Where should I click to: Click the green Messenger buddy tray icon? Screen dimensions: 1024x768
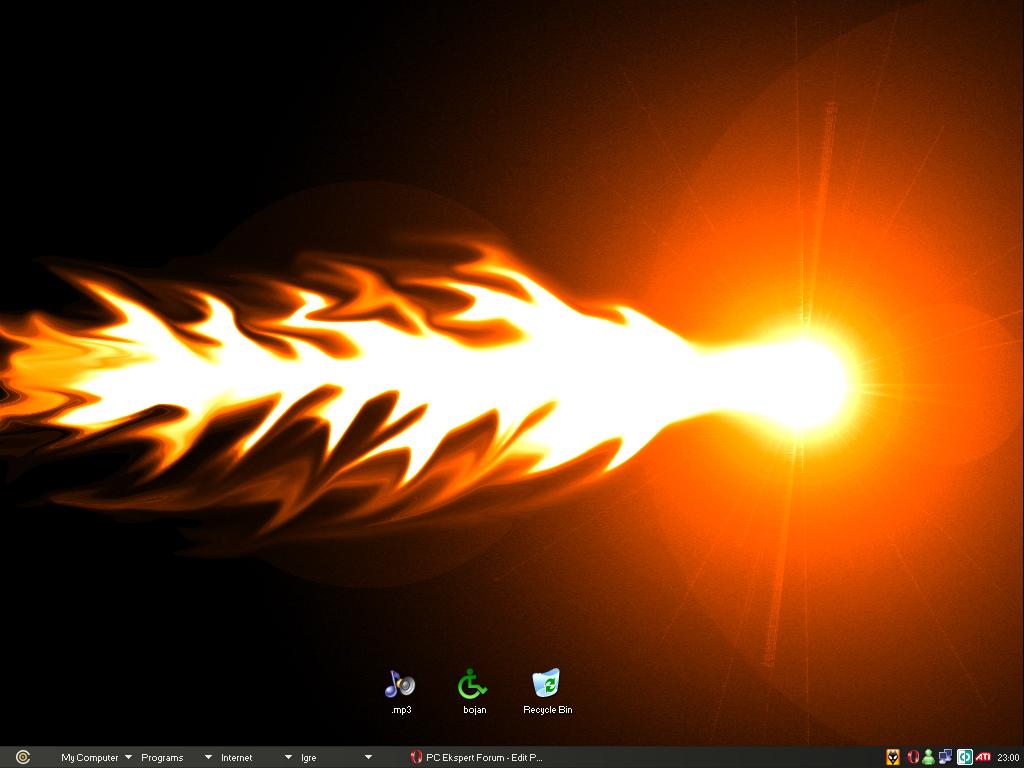pyautogui.click(x=928, y=757)
